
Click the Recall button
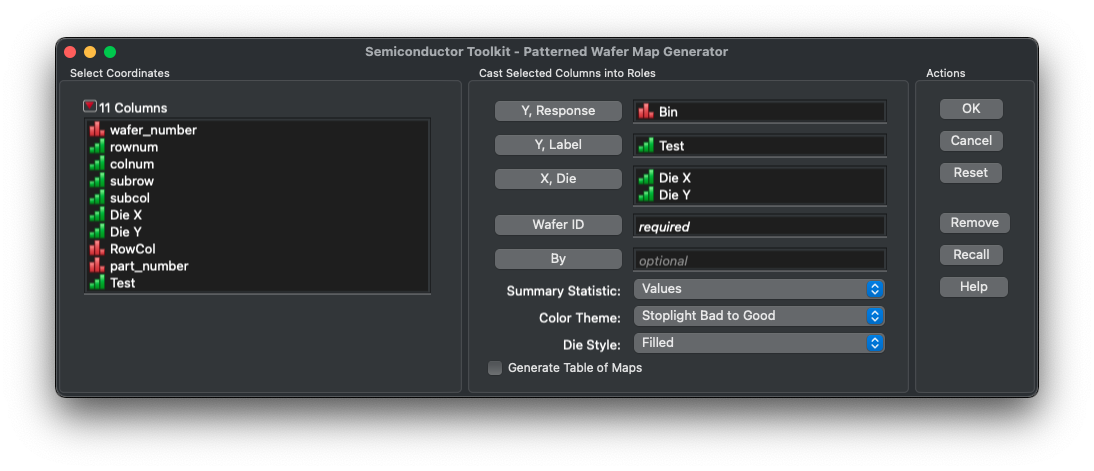click(x=971, y=255)
